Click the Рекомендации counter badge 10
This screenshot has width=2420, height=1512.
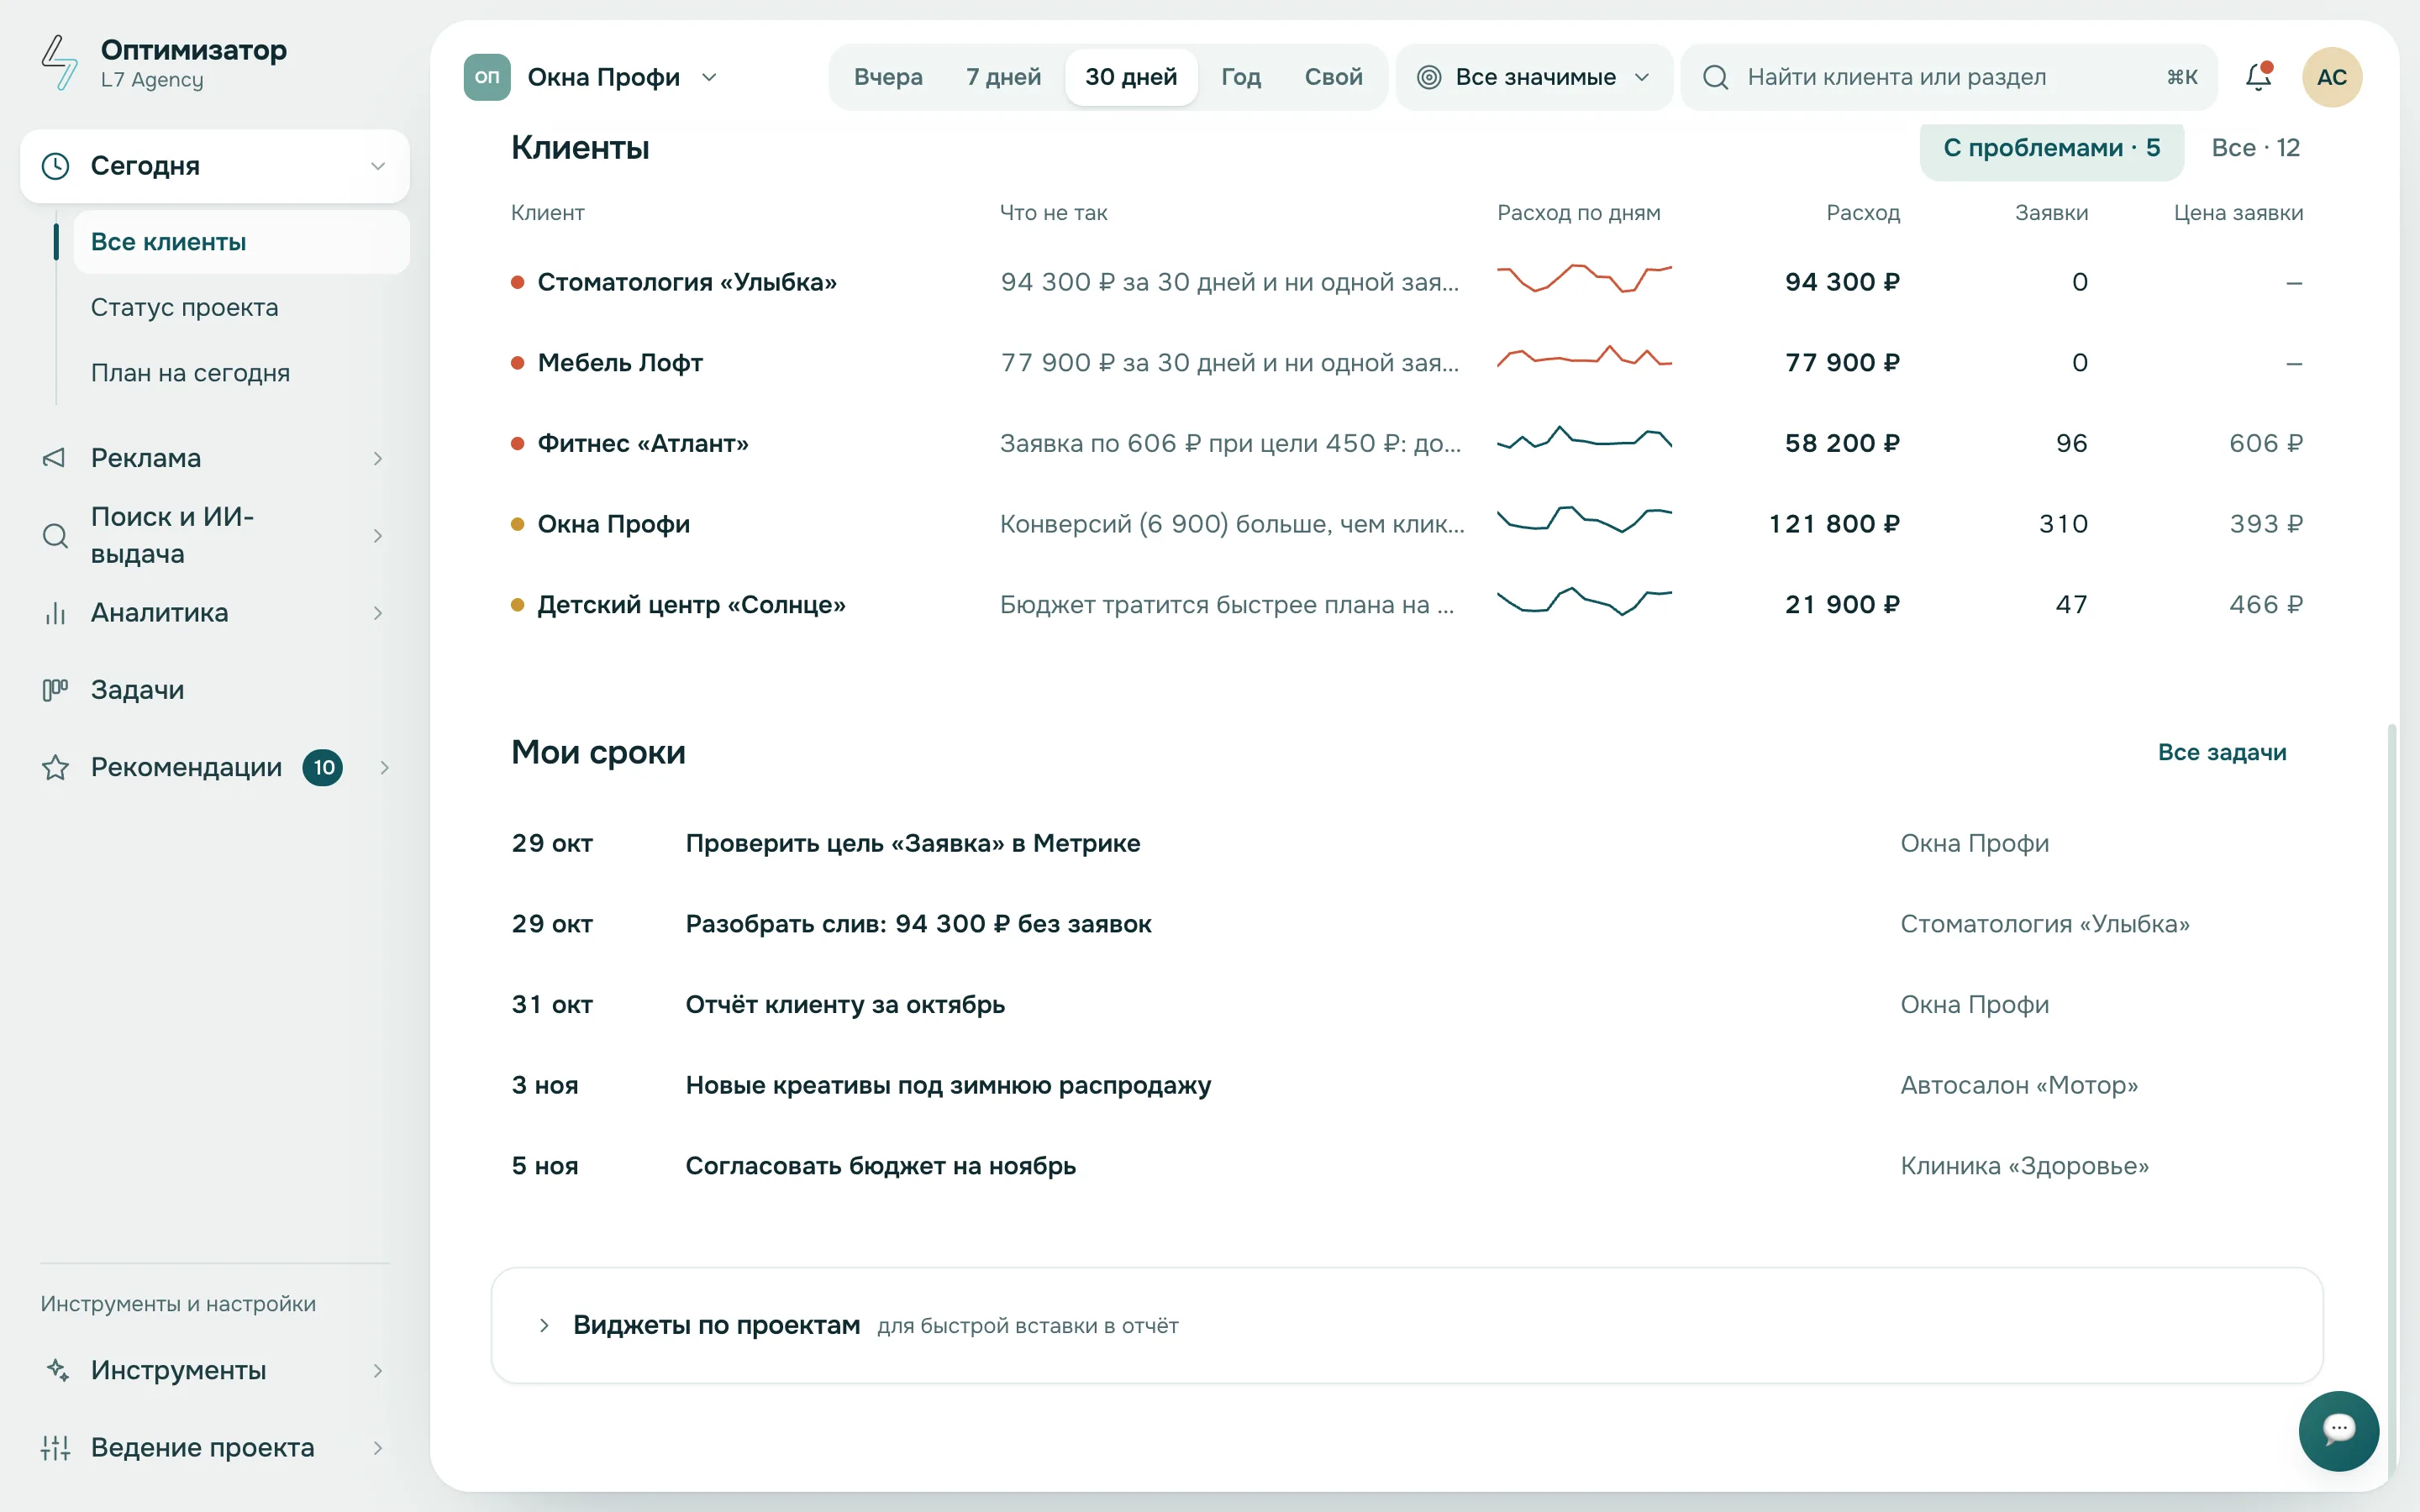323,768
